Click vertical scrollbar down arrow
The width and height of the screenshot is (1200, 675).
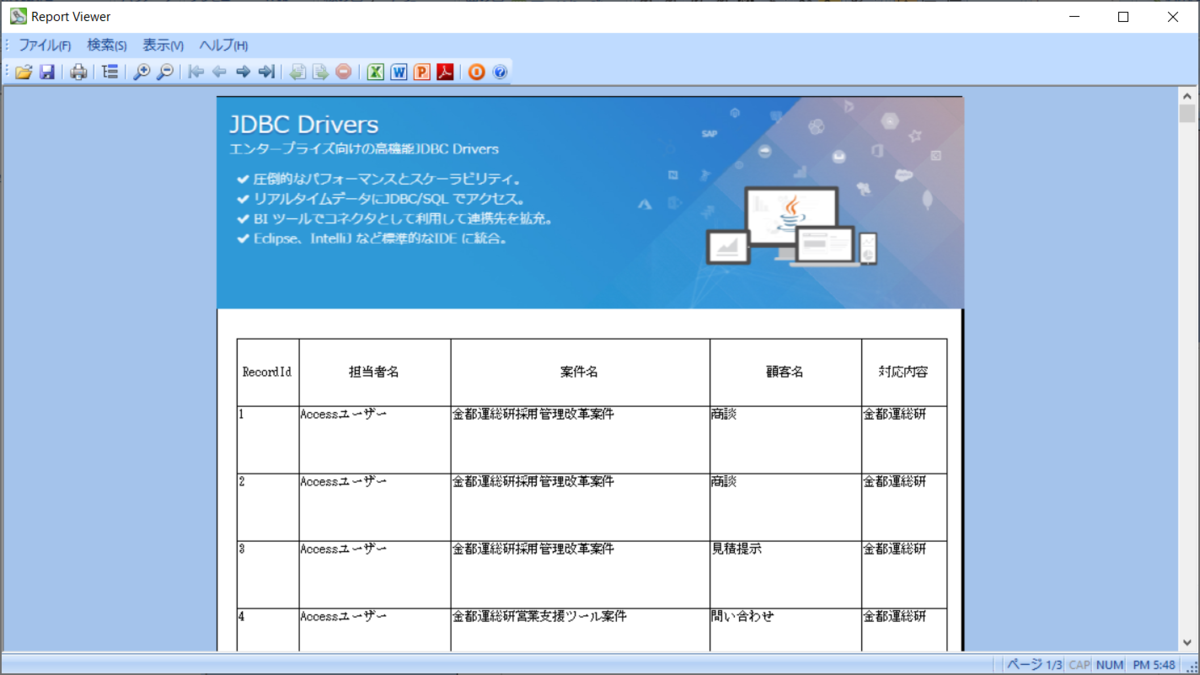pos(1187,644)
